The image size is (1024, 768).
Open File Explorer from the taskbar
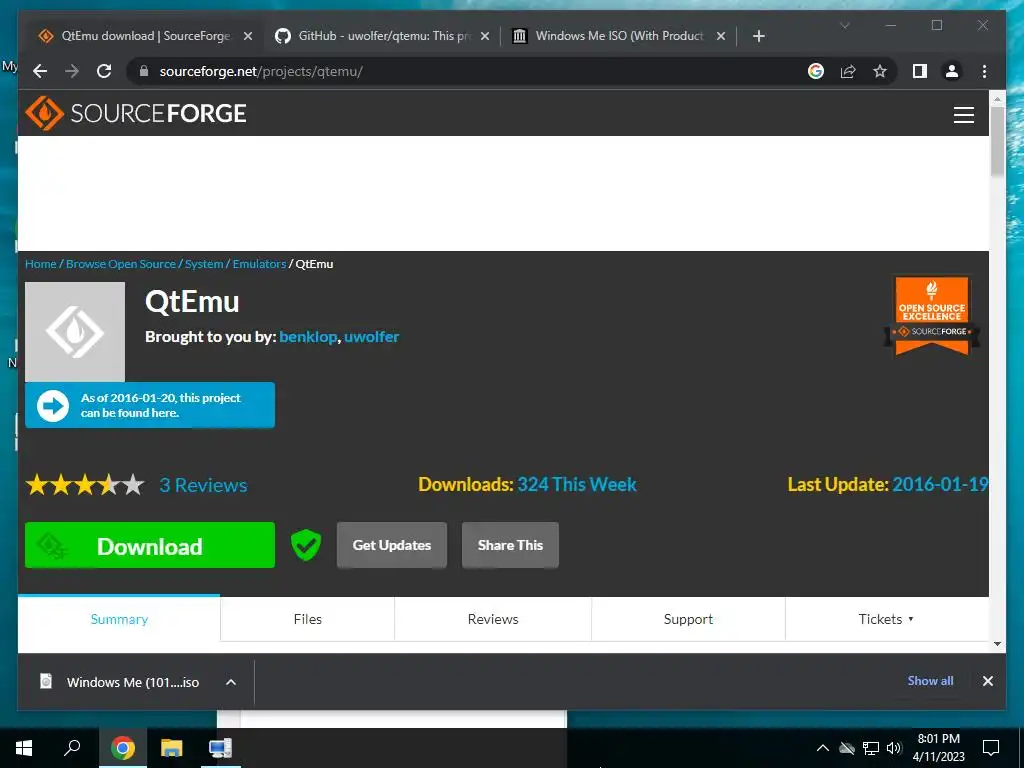pyautogui.click(x=171, y=748)
